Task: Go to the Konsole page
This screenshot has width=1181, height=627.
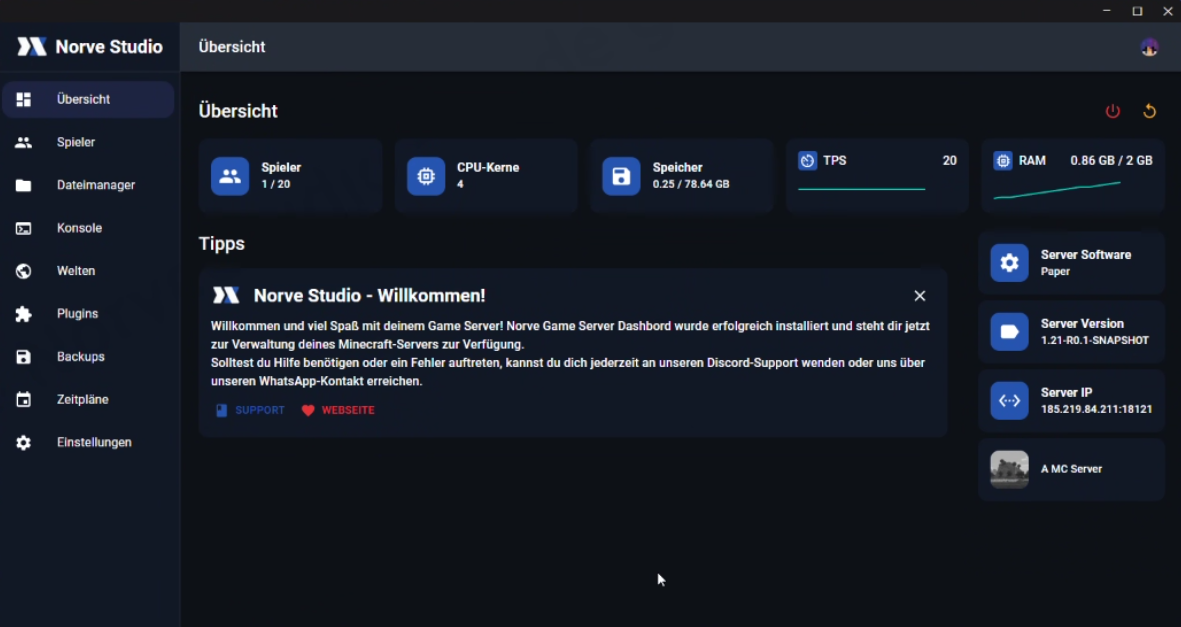Action: 79,228
